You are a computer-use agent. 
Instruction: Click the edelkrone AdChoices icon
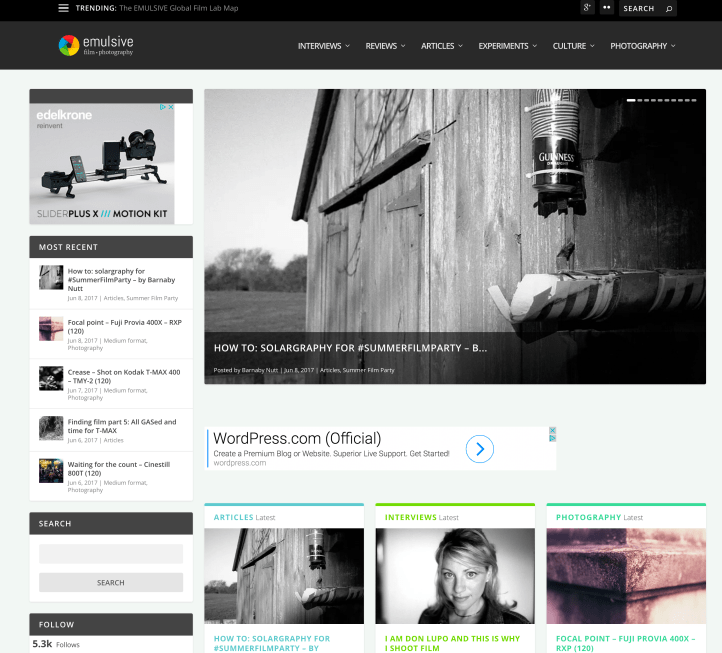coord(163,107)
